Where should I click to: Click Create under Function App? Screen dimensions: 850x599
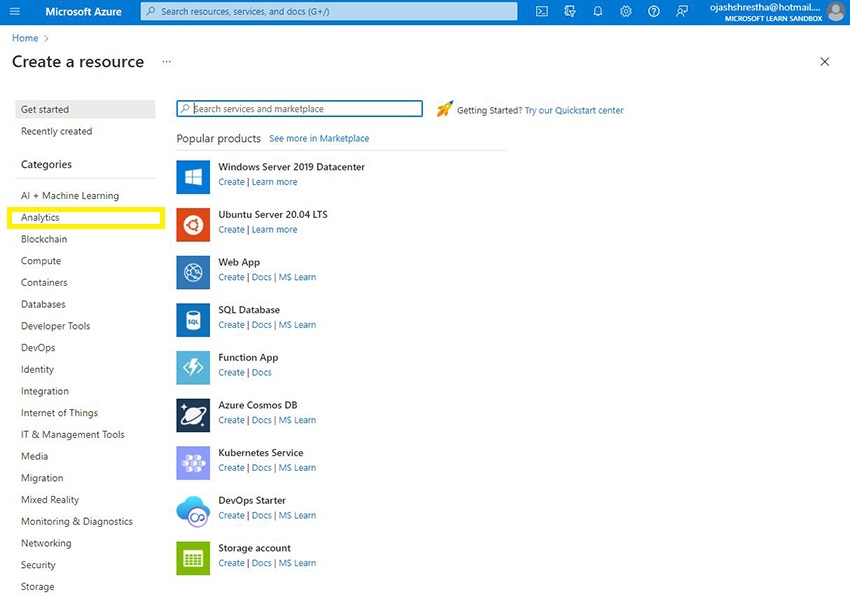[231, 372]
